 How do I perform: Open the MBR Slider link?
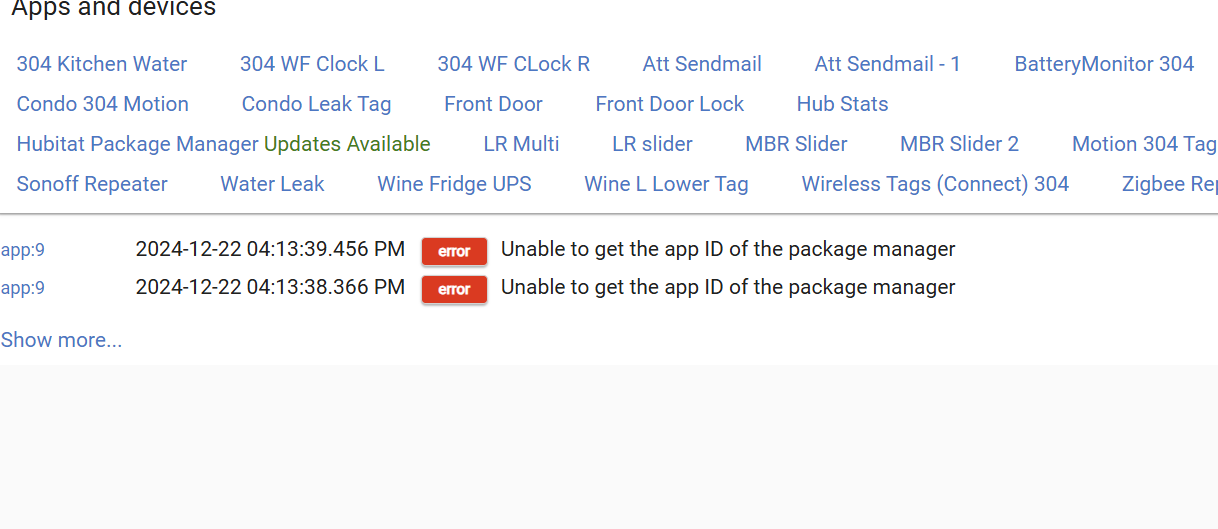(x=796, y=144)
